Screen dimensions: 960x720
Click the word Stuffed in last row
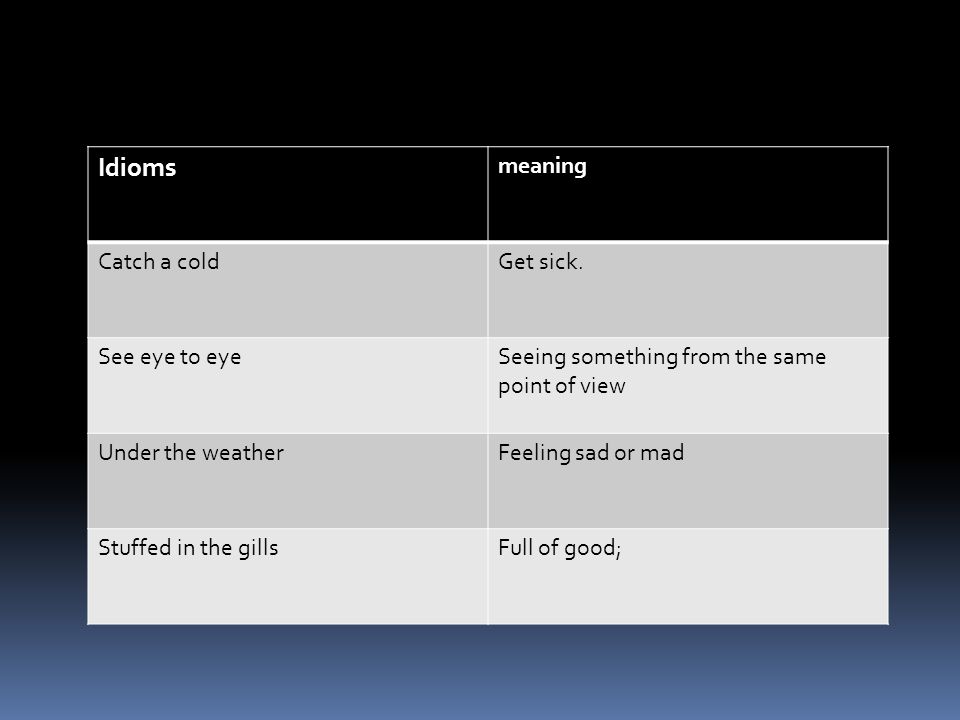coord(135,547)
